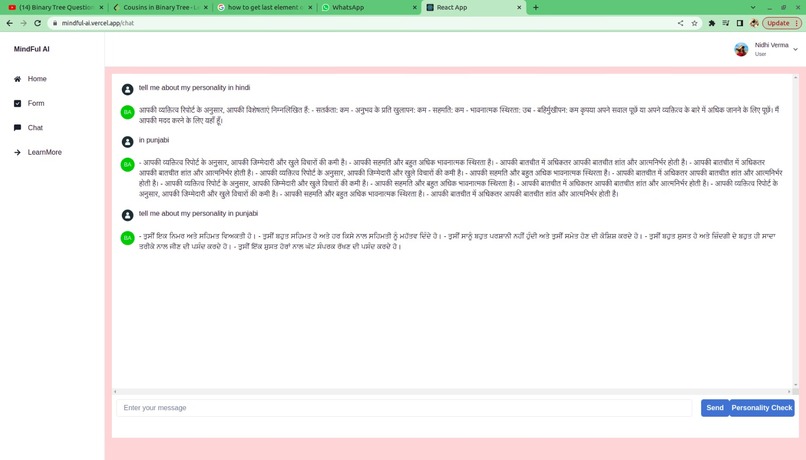This screenshot has width=806, height=460.
Task: Click the Chat bubble icon in sidebar
Action: point(17,127)
